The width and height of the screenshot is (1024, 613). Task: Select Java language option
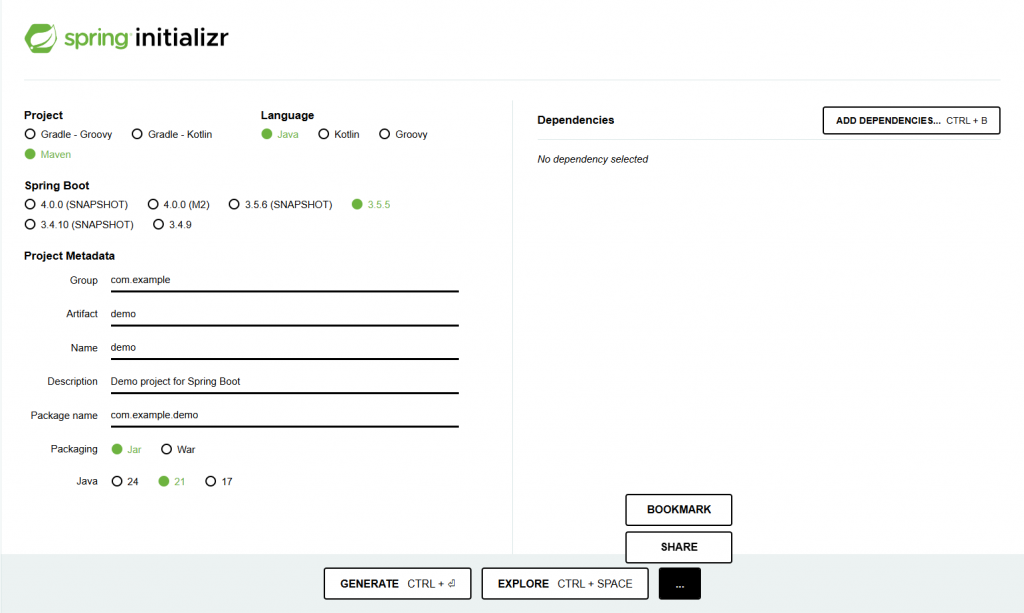point(280,134)
